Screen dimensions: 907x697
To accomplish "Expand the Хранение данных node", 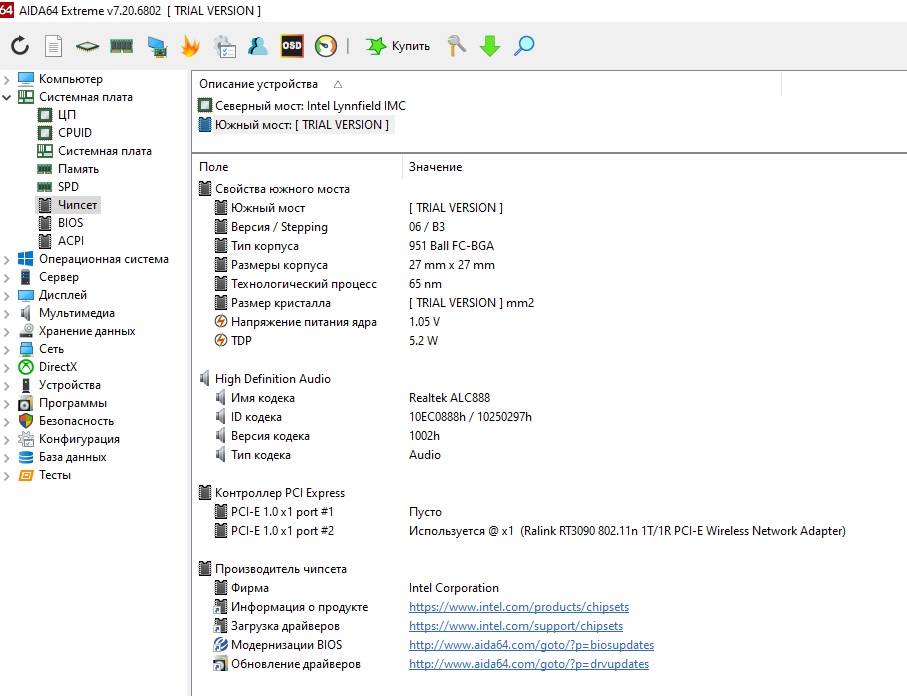I will [x=7, y=331].
